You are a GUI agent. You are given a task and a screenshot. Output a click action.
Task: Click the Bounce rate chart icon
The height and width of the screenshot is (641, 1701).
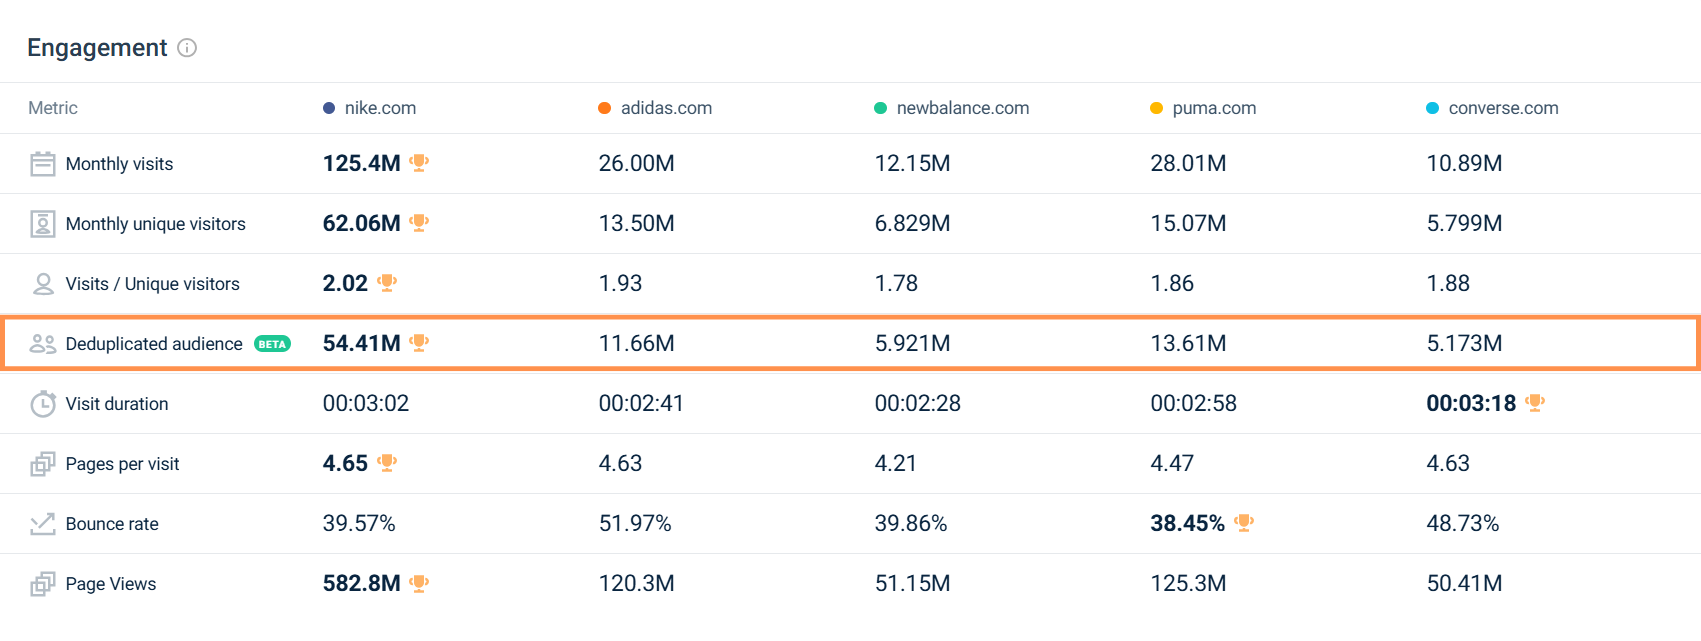pyautogui.click(x=43, y=524)
